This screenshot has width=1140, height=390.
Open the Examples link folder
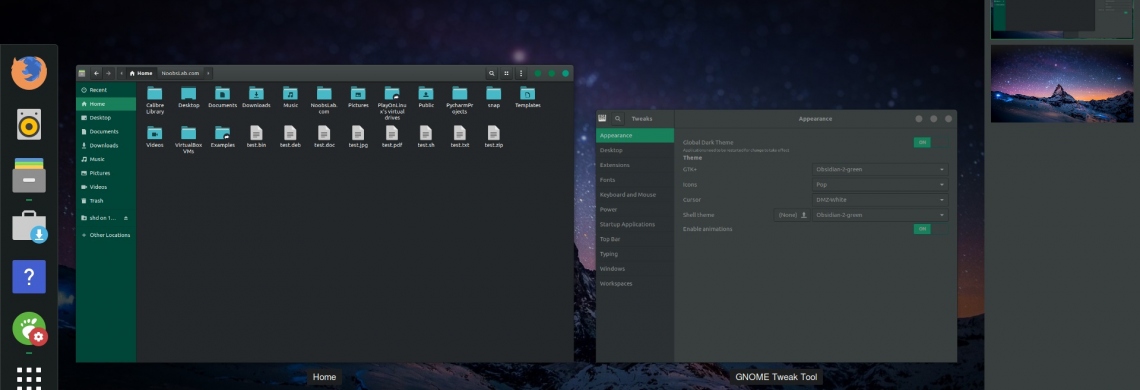[222, 137]
